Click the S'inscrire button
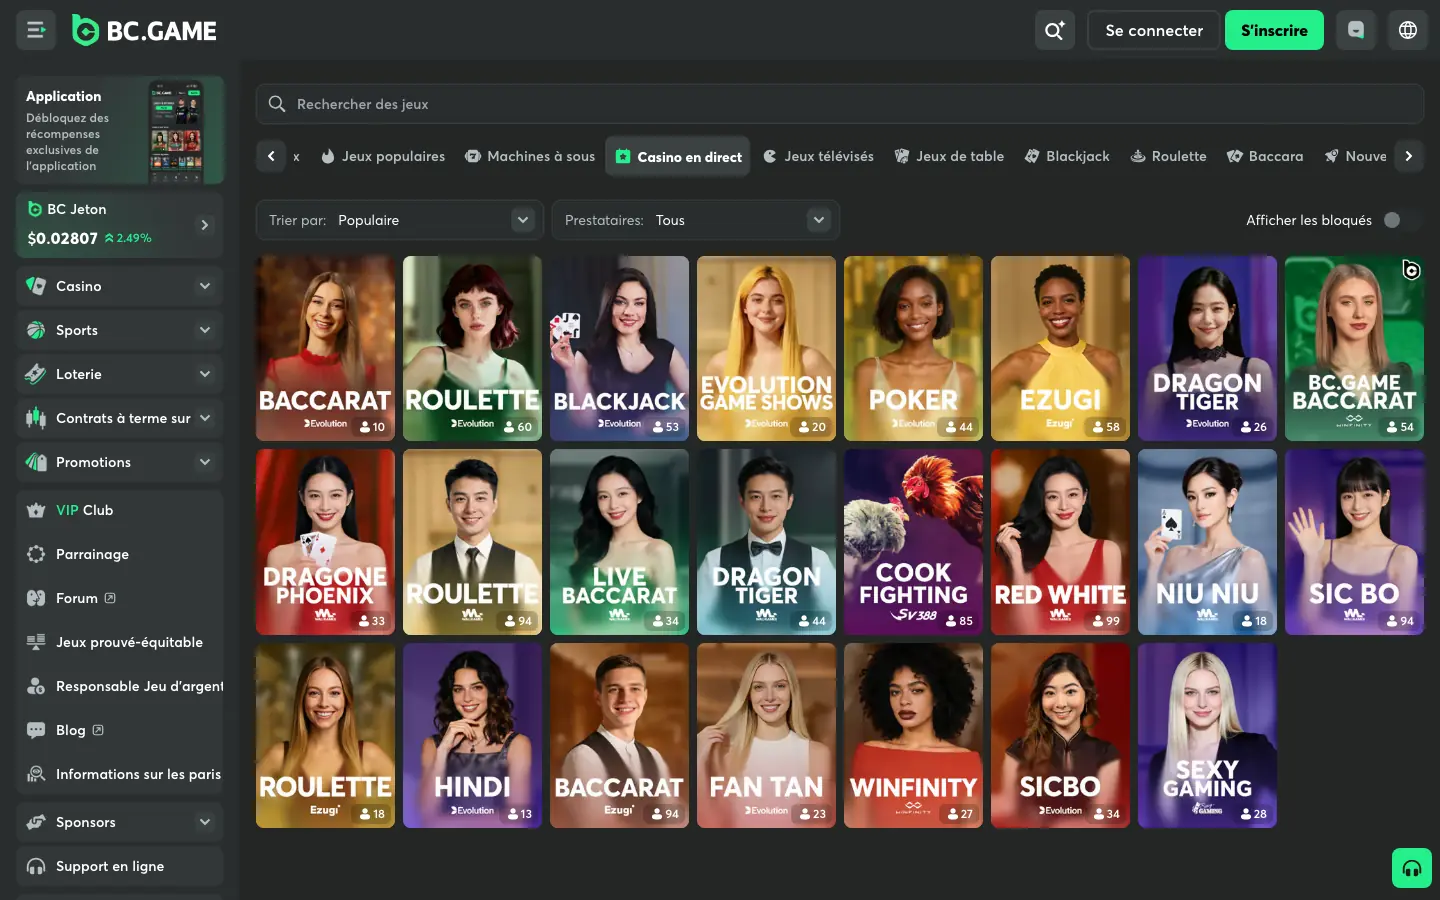The height and width of the screenshot is (900, 1440). 1274,30
